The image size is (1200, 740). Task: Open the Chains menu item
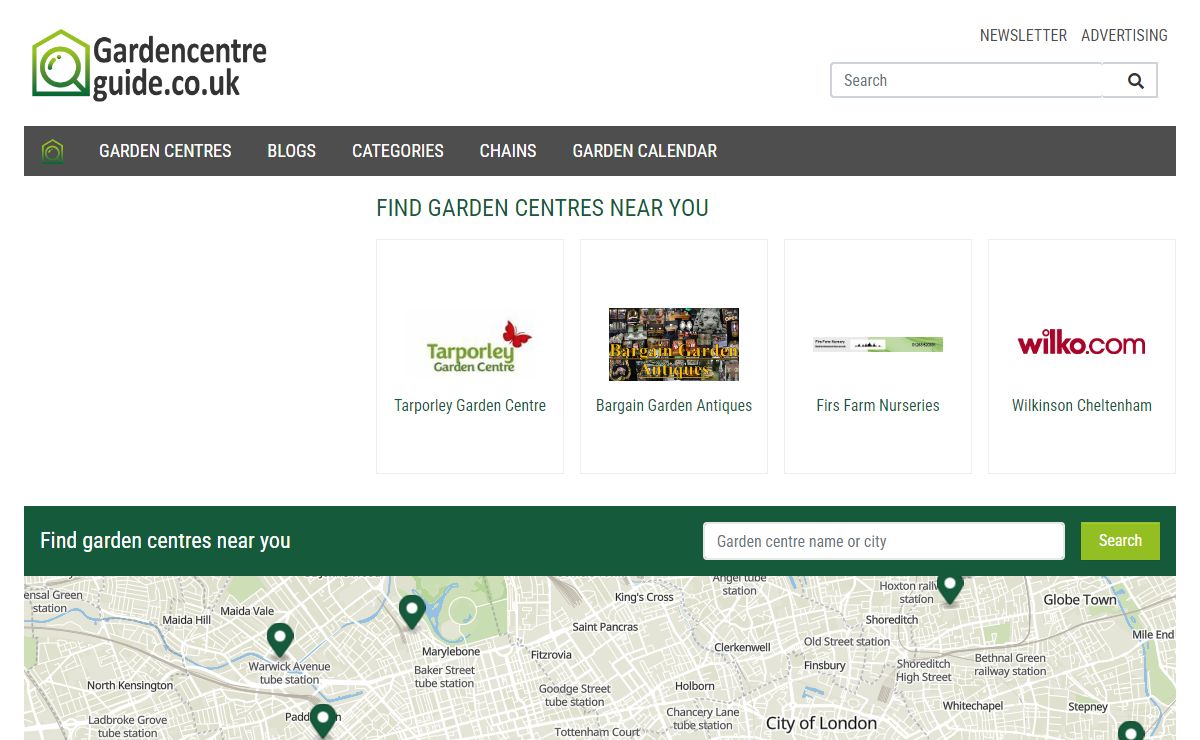[508, 151]
